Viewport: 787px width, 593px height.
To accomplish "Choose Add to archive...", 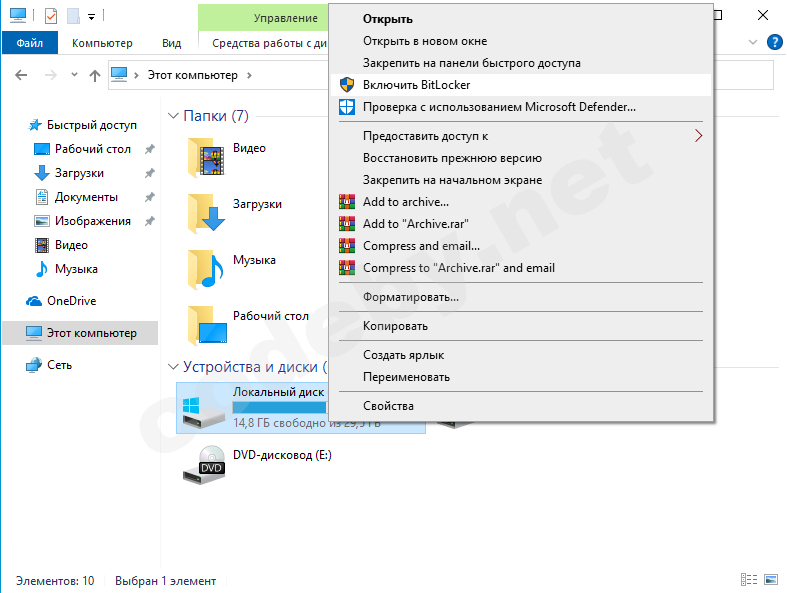I will coord(521,202).
